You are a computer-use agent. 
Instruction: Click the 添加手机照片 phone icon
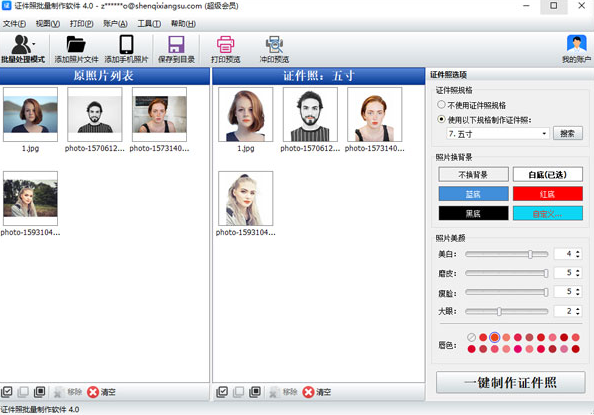pos(126,44)
